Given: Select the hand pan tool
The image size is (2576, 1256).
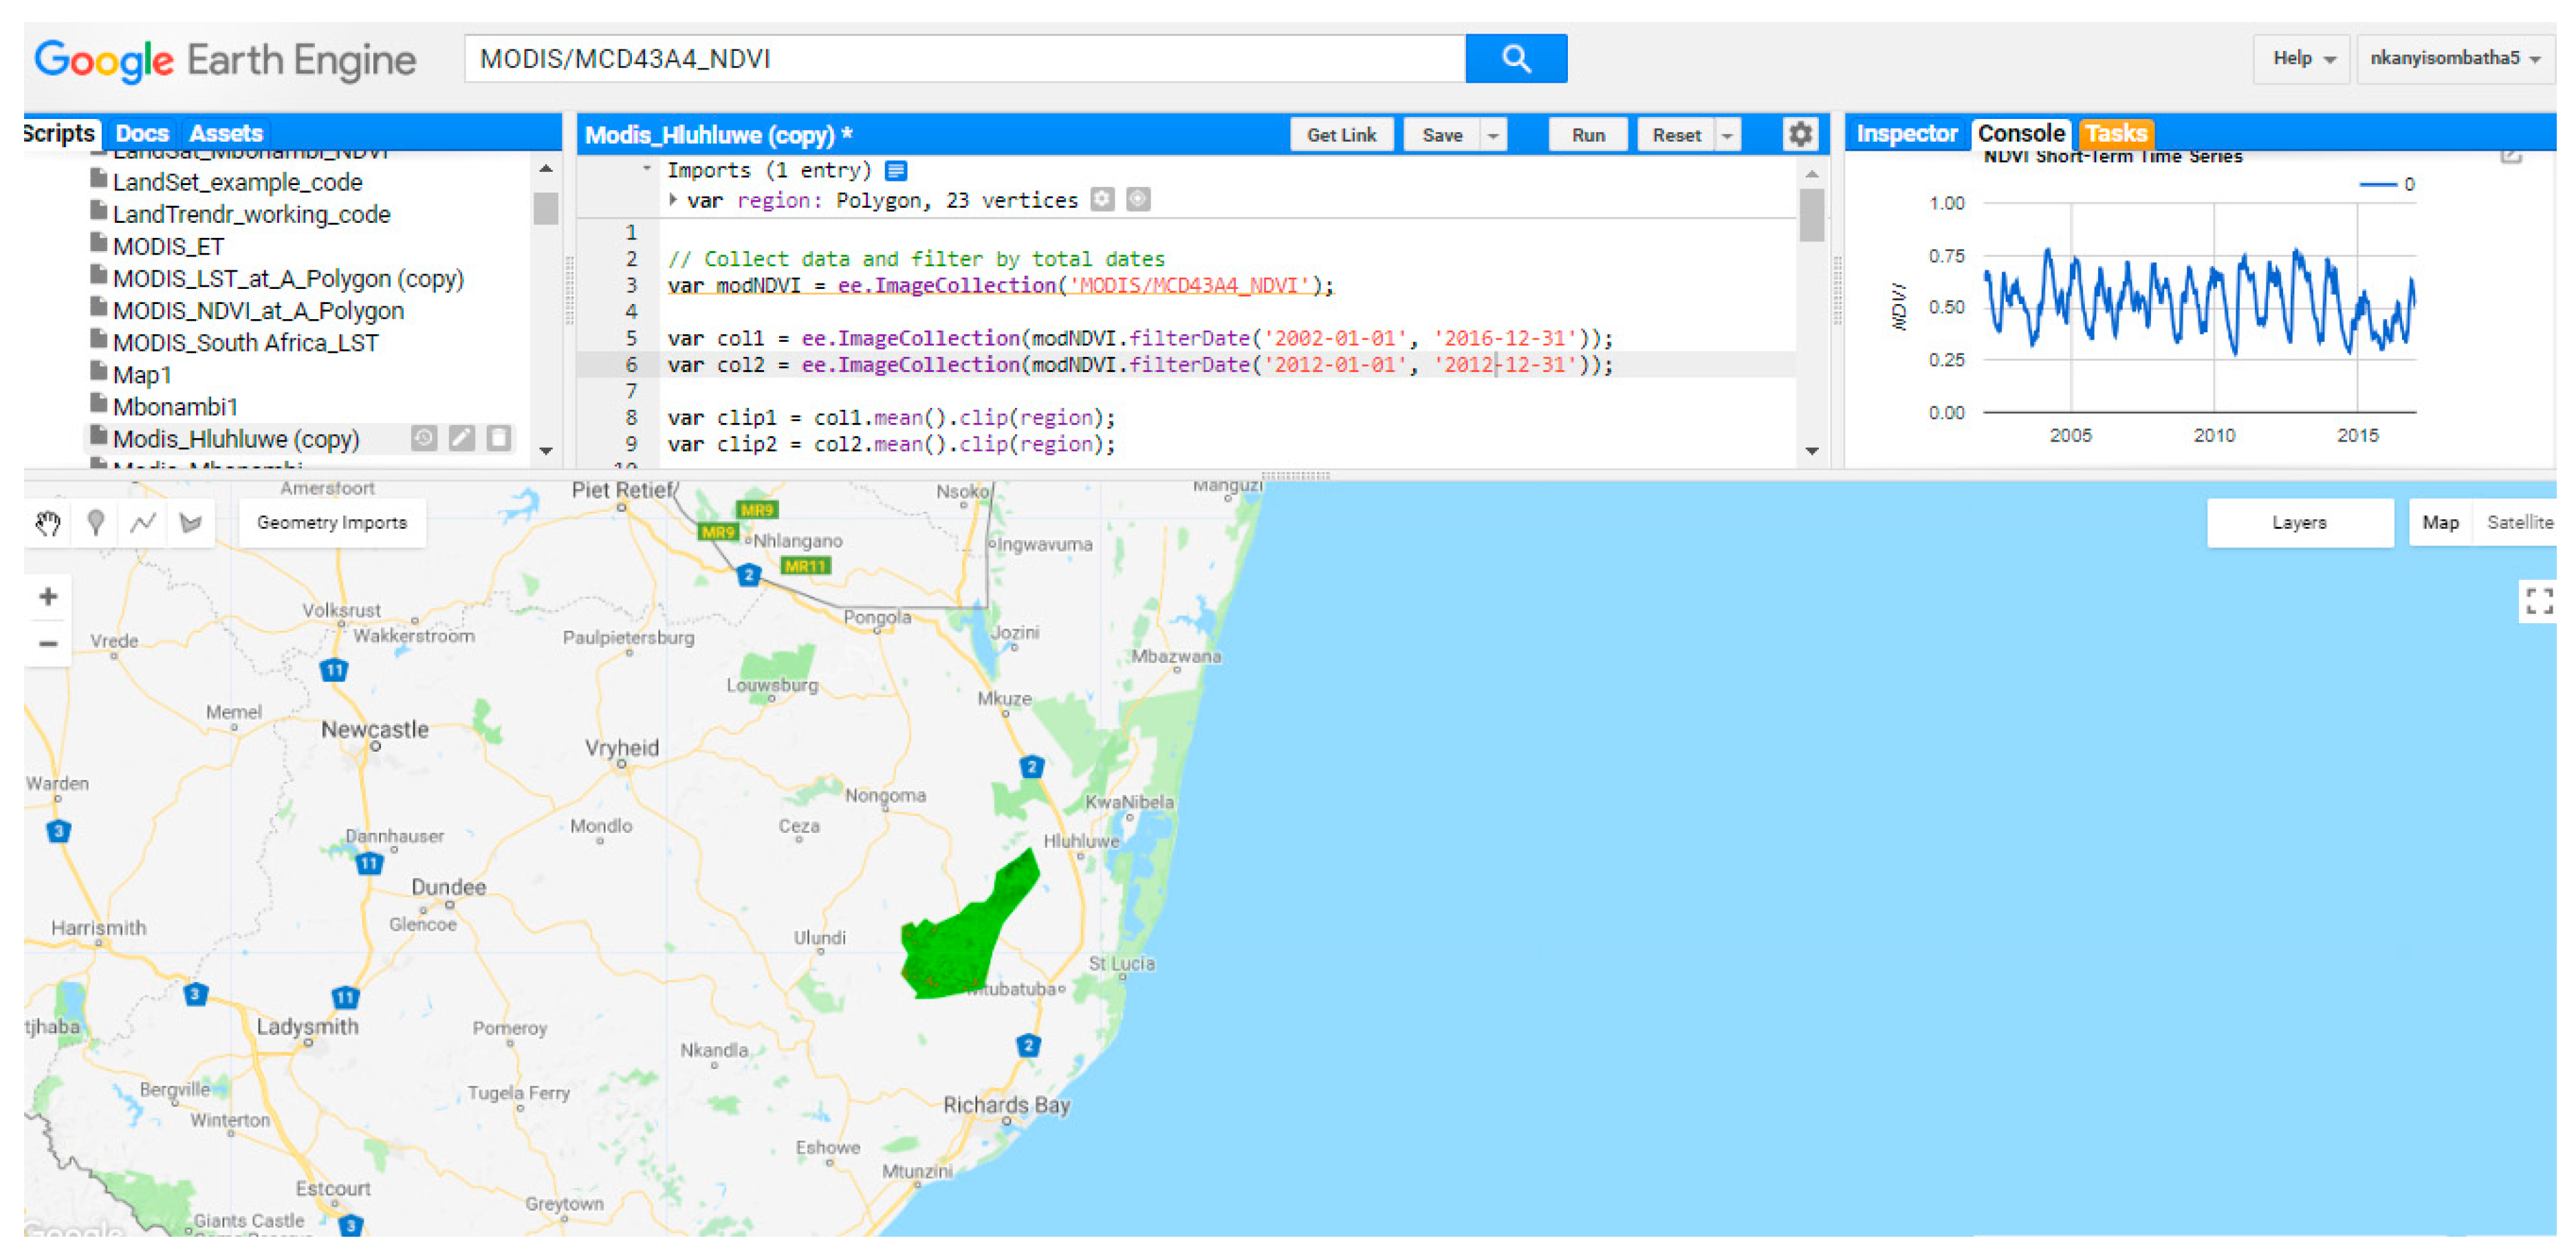Looking at the screenshot, I should coord(48,522).
